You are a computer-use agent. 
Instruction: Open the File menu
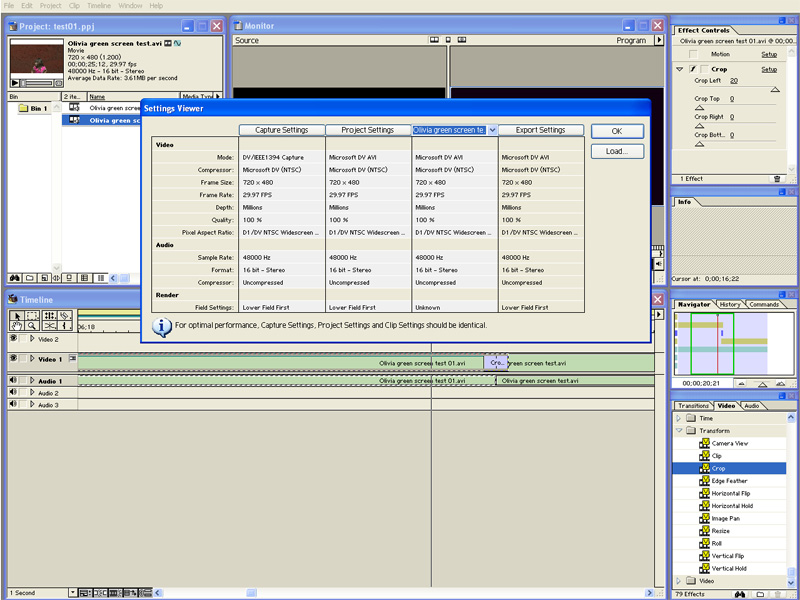(9, 6)
